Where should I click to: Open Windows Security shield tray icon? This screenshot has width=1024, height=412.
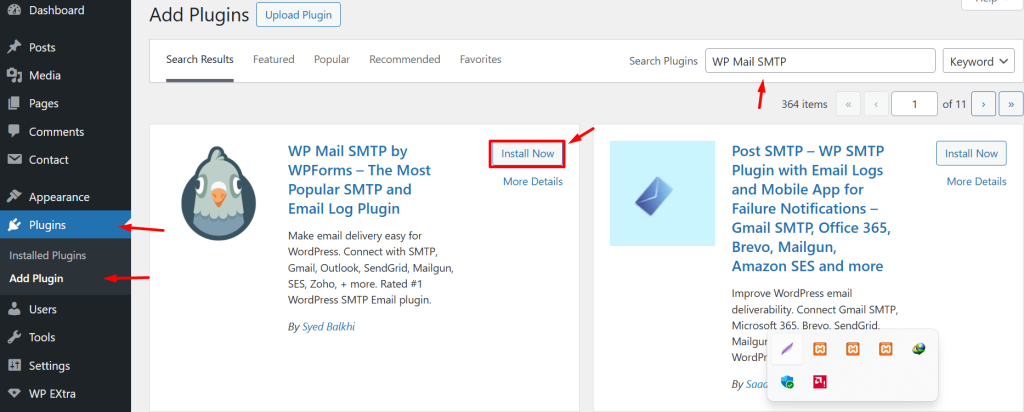coord(787,382)
